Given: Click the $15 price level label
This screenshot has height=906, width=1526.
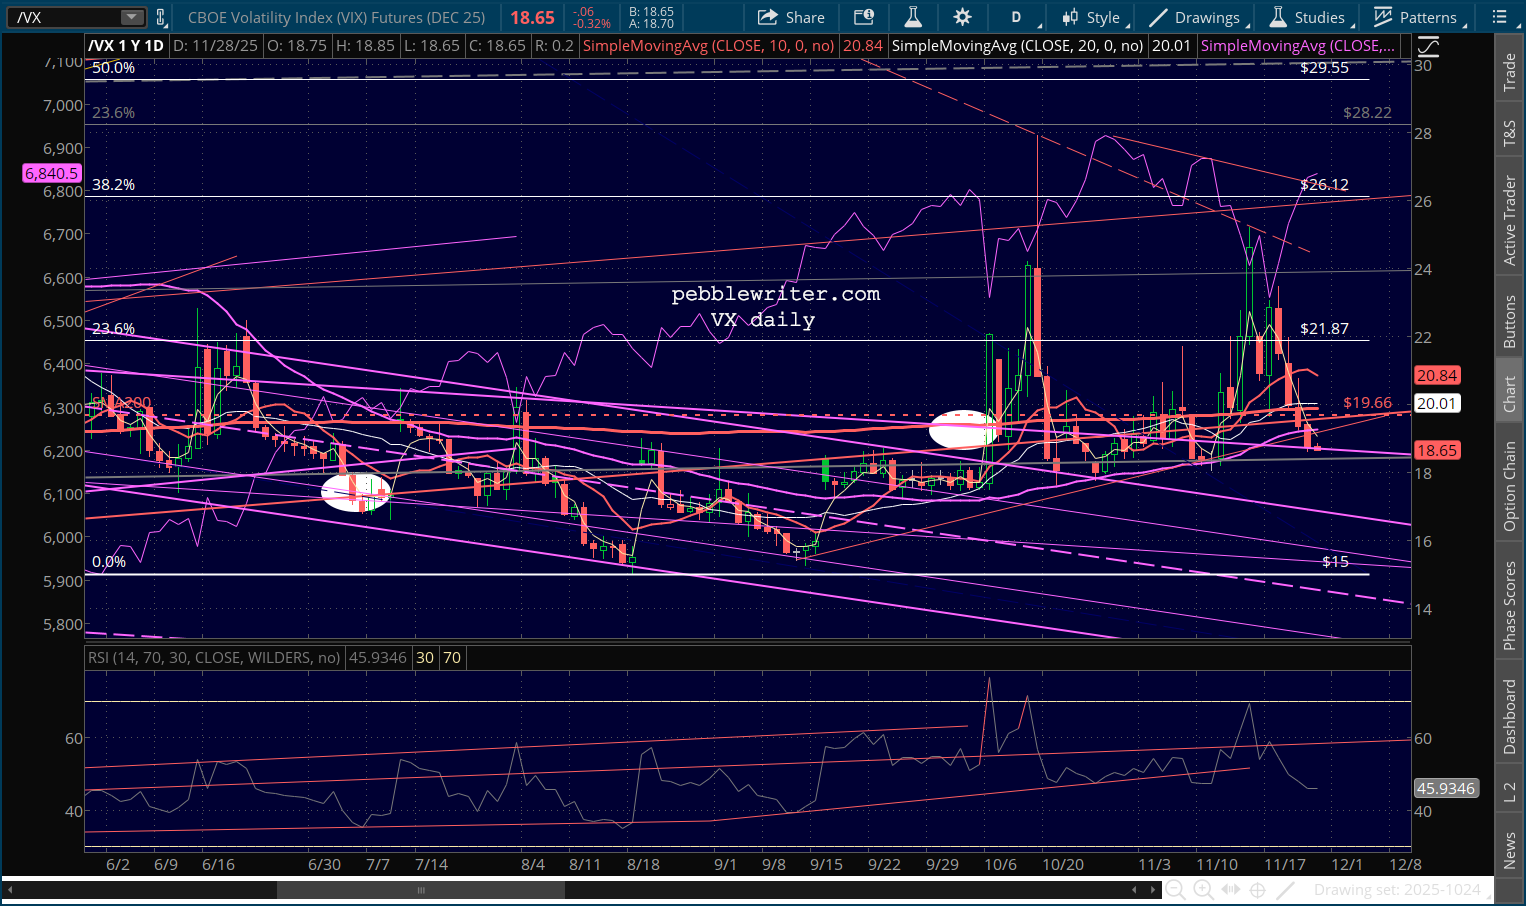Looking at the screenshot, I should tap(1335, 562).
